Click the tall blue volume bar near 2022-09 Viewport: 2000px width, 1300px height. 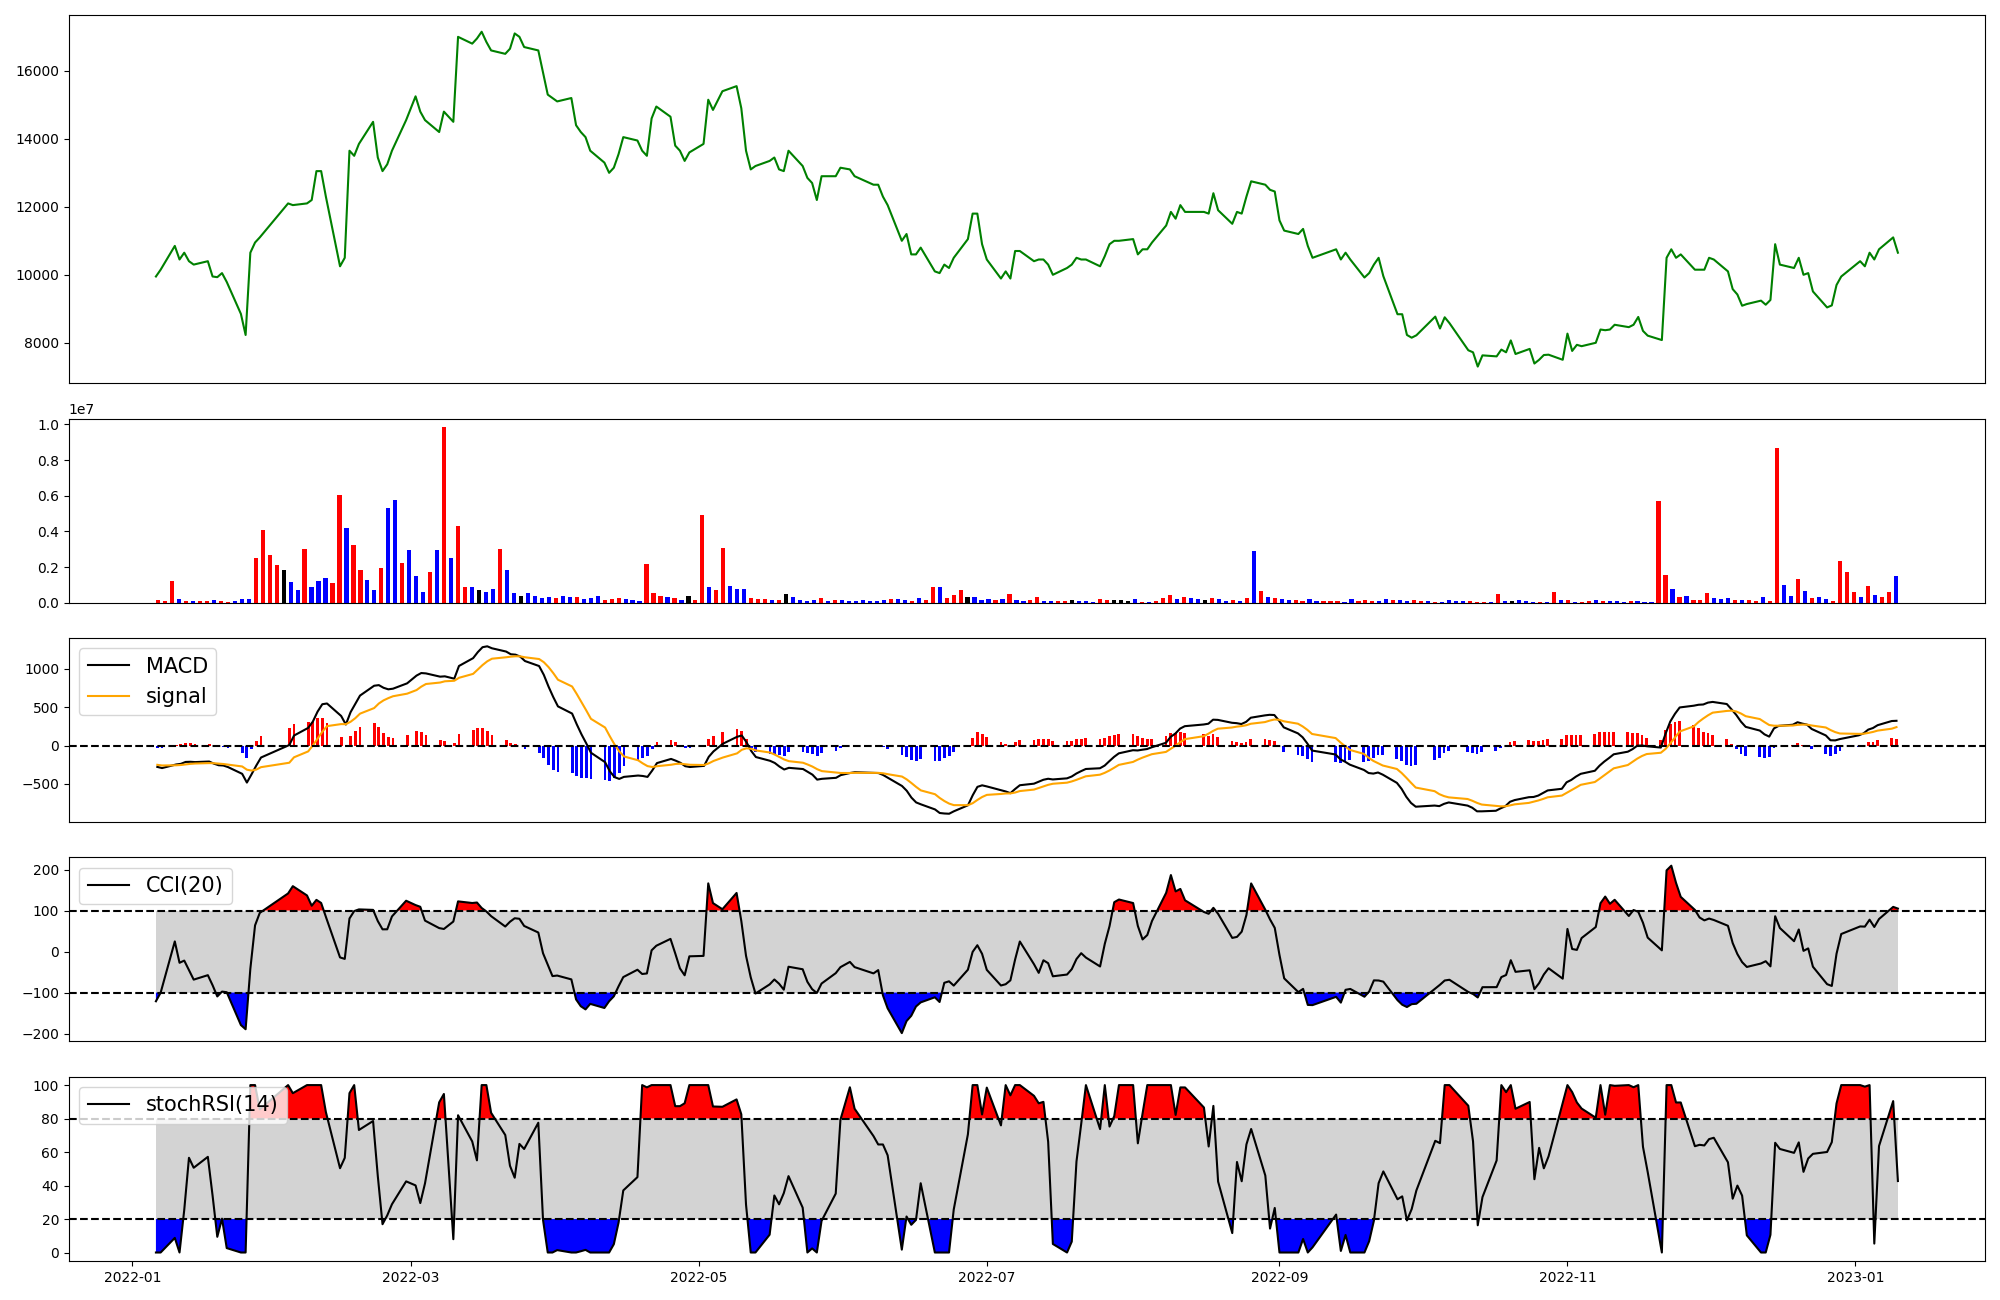[1254, 577]
